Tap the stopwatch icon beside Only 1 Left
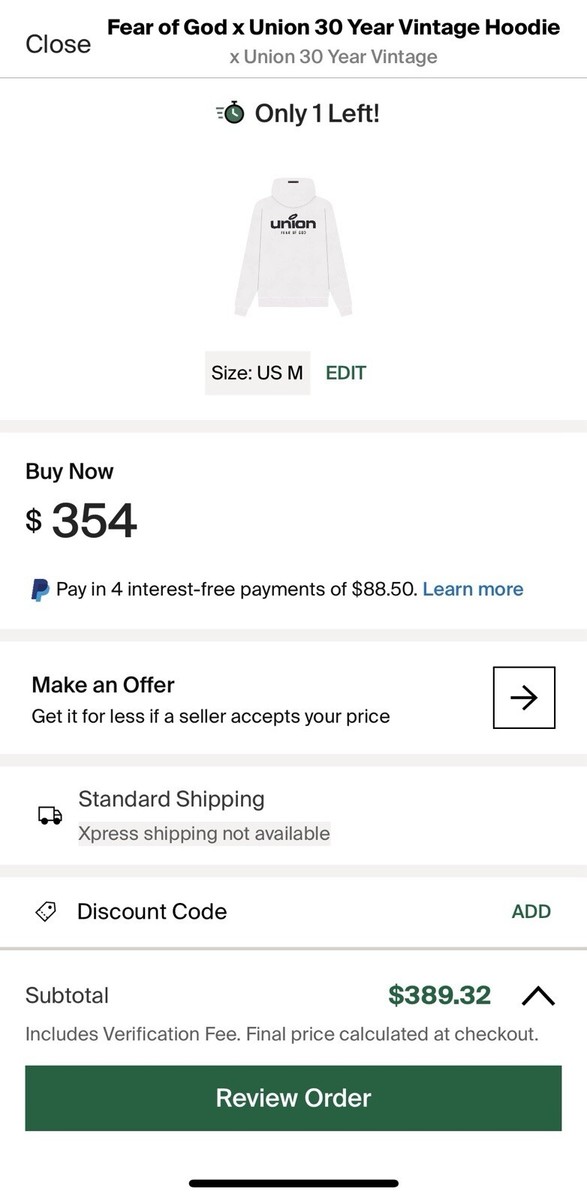Image resolution: width=587 pixels, height=1200 pixels. [x=230, y=113]
